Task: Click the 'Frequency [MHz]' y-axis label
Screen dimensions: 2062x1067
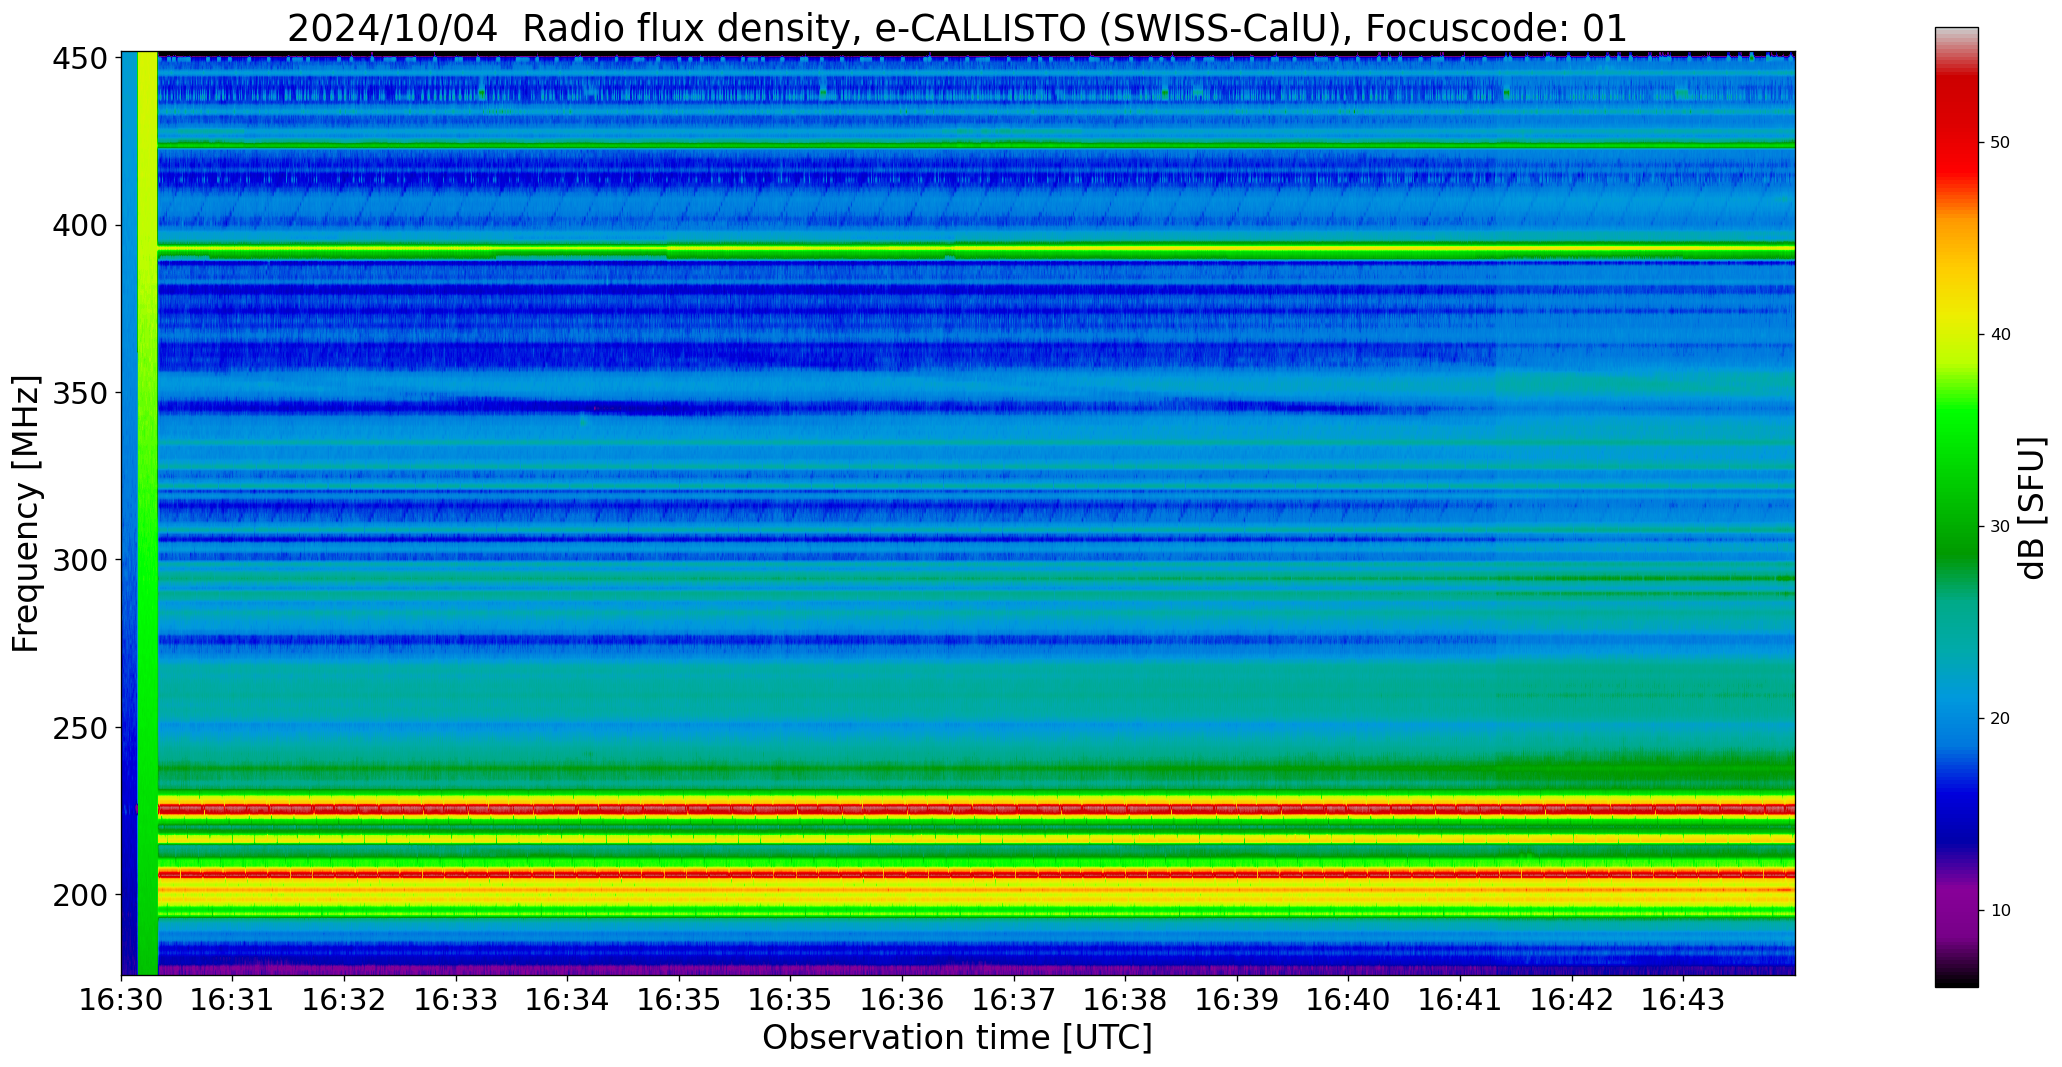Action: (x=26, y=514)
